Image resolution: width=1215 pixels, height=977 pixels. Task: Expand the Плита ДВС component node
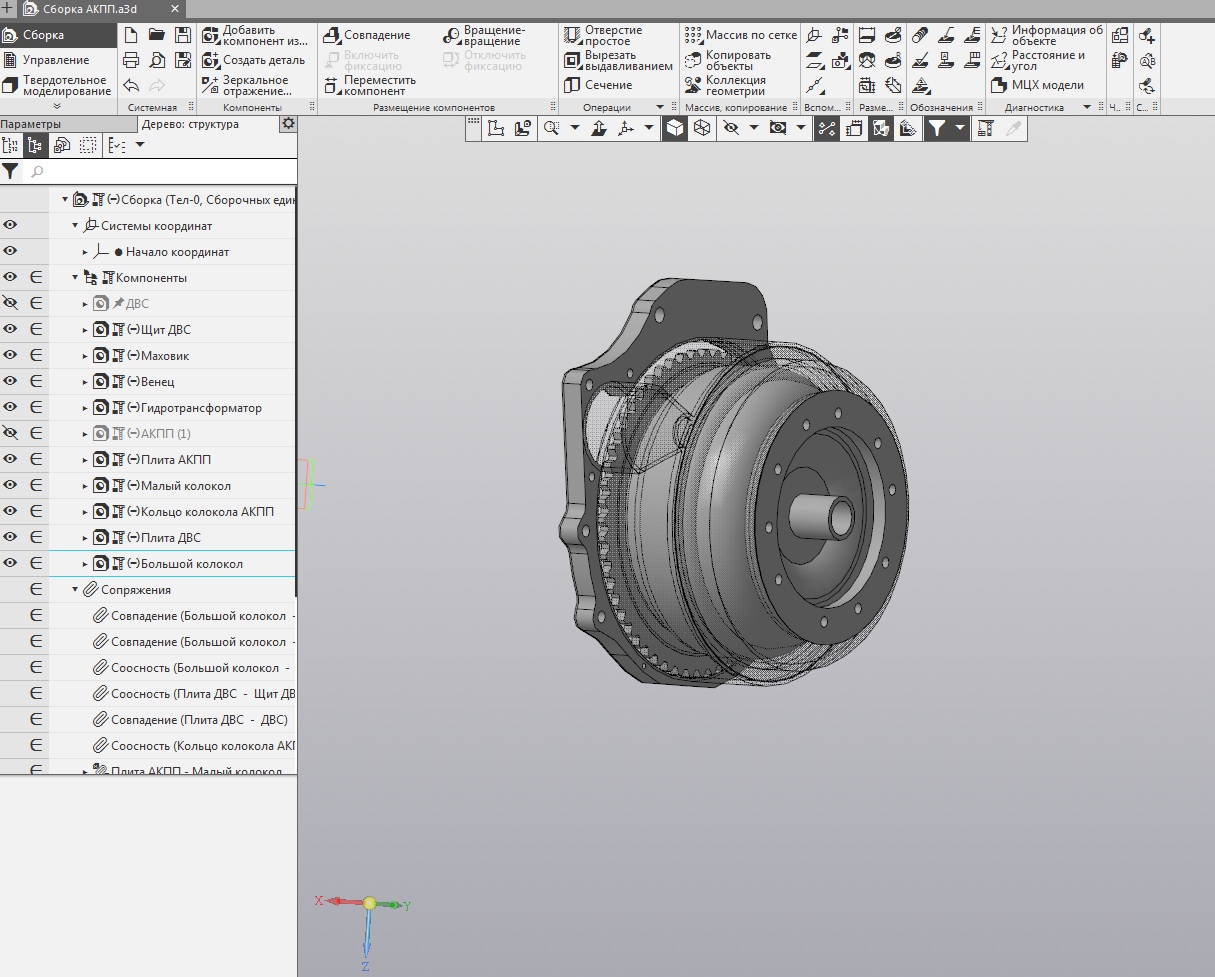coord(86,538)
